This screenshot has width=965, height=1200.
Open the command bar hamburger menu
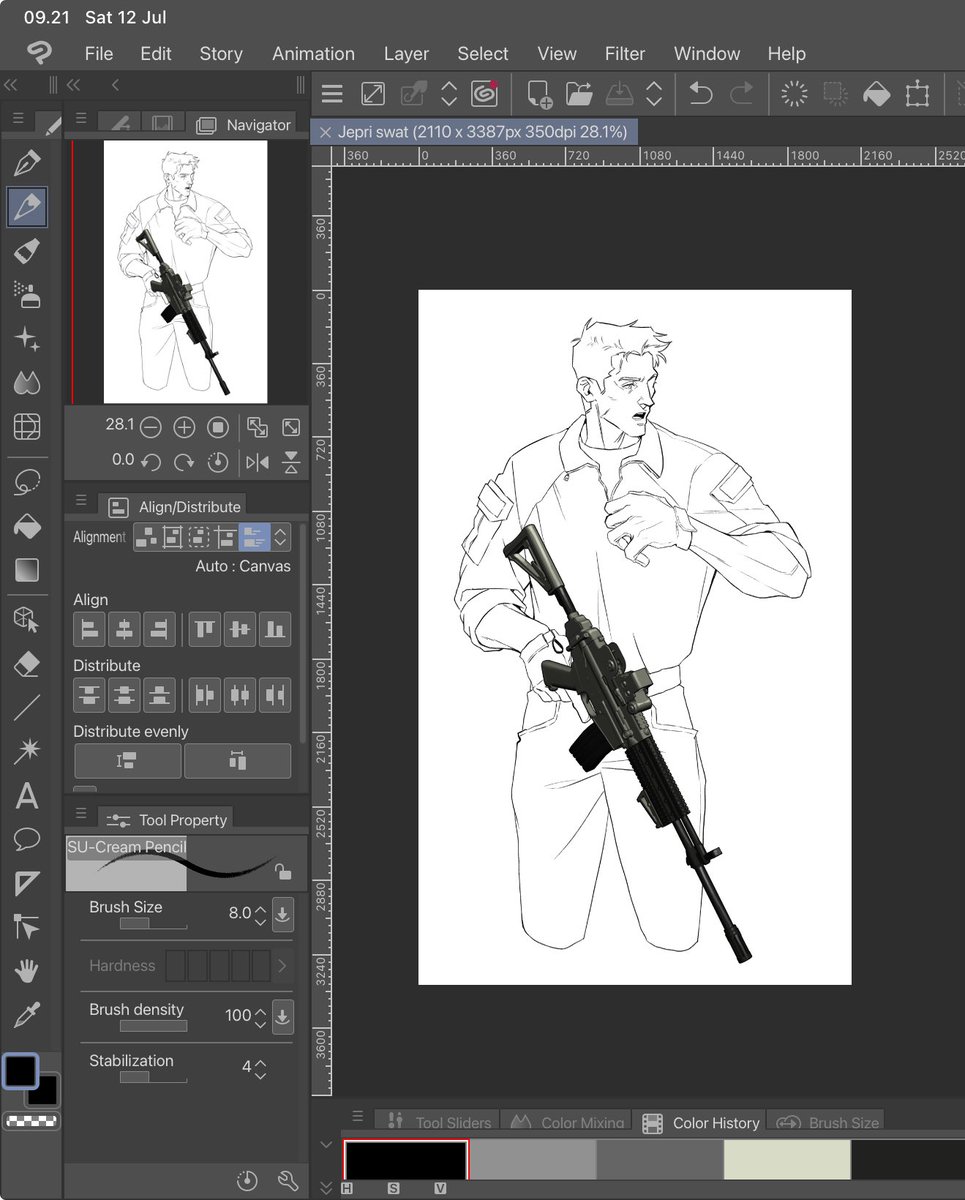click(x=332, y=94)
